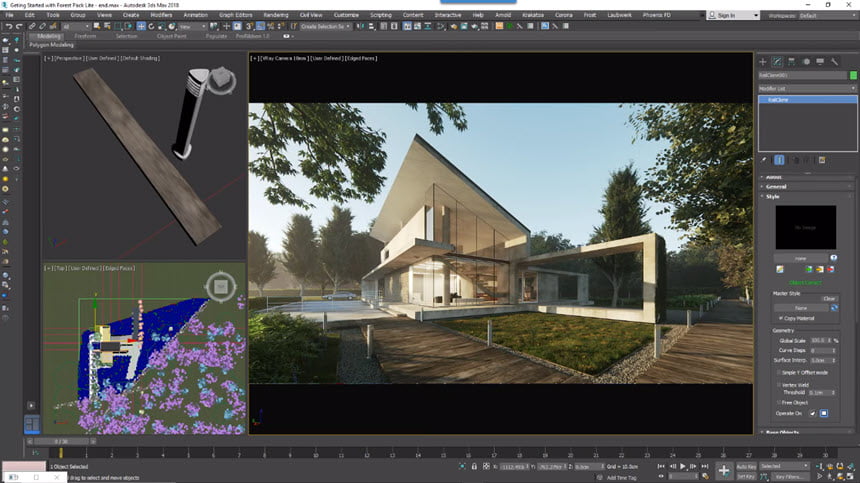
Task: Select the Rotate transform tool
Action: pyautogui.click(x=151, y=26)
